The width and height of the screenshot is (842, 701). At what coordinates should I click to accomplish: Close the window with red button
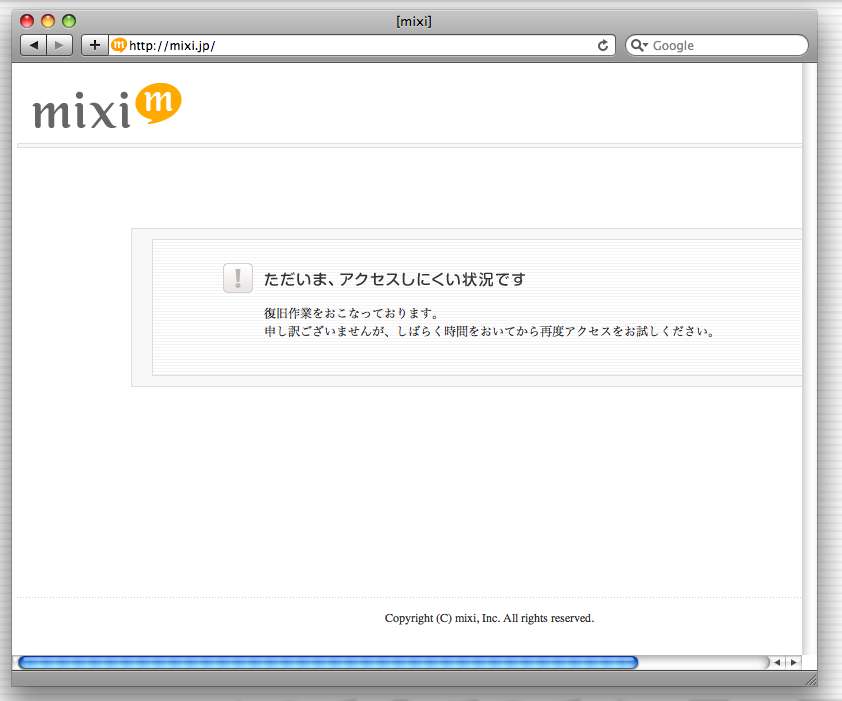(27, 21)
